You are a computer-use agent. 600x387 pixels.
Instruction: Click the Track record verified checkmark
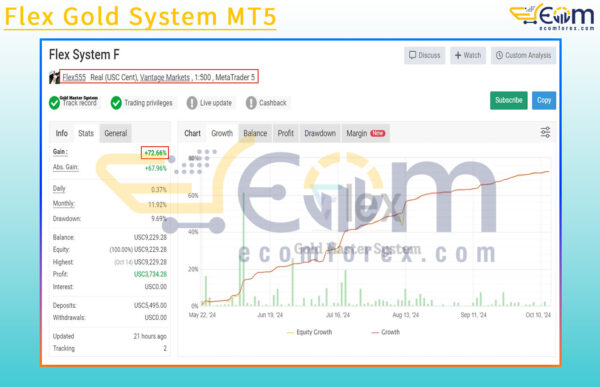tap(54, 103)
